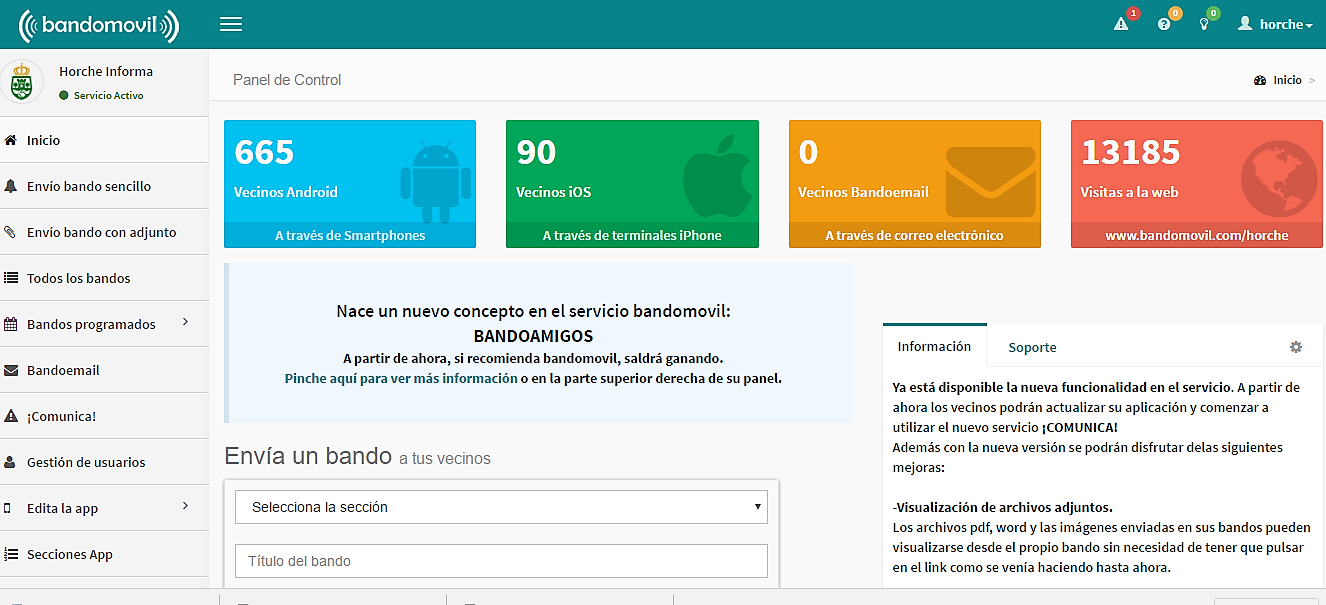Viewport: 1326px width, 605px height.
Task: Click the 90 Vecinos iOS count
Action: (536, 152)
